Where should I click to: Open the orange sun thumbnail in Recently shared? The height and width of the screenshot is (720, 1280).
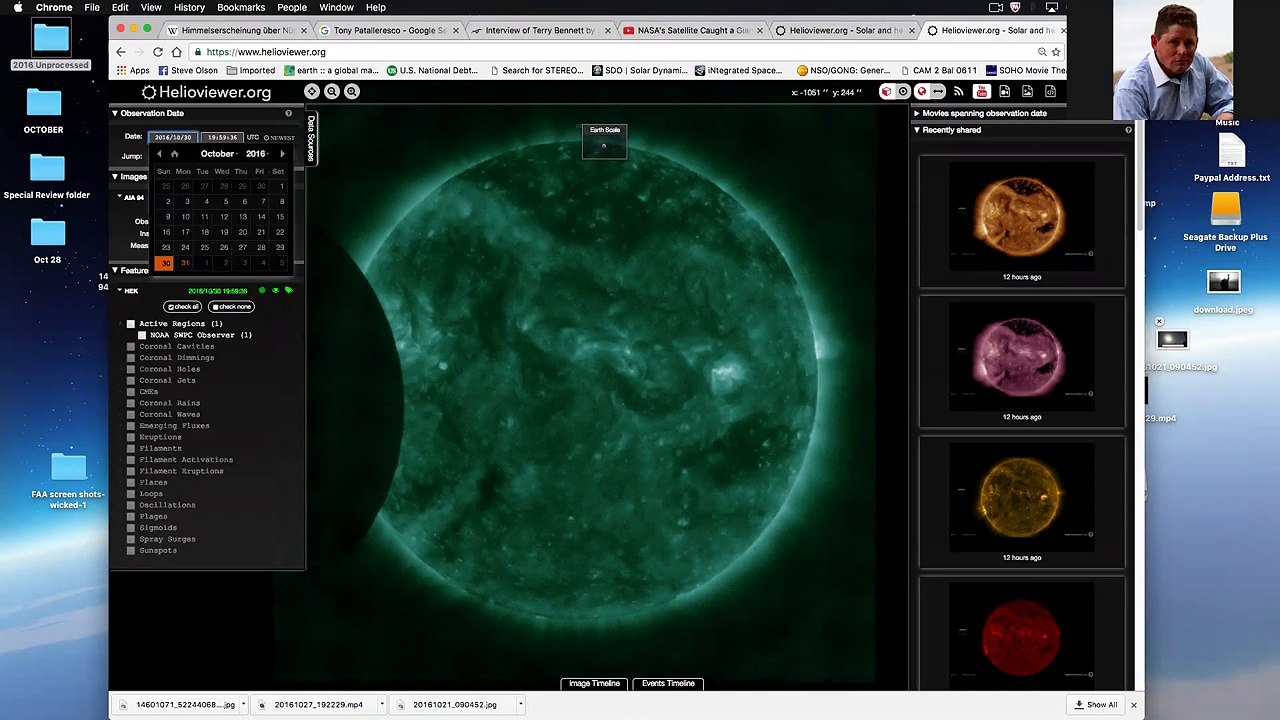click(x=1022, y=218)
